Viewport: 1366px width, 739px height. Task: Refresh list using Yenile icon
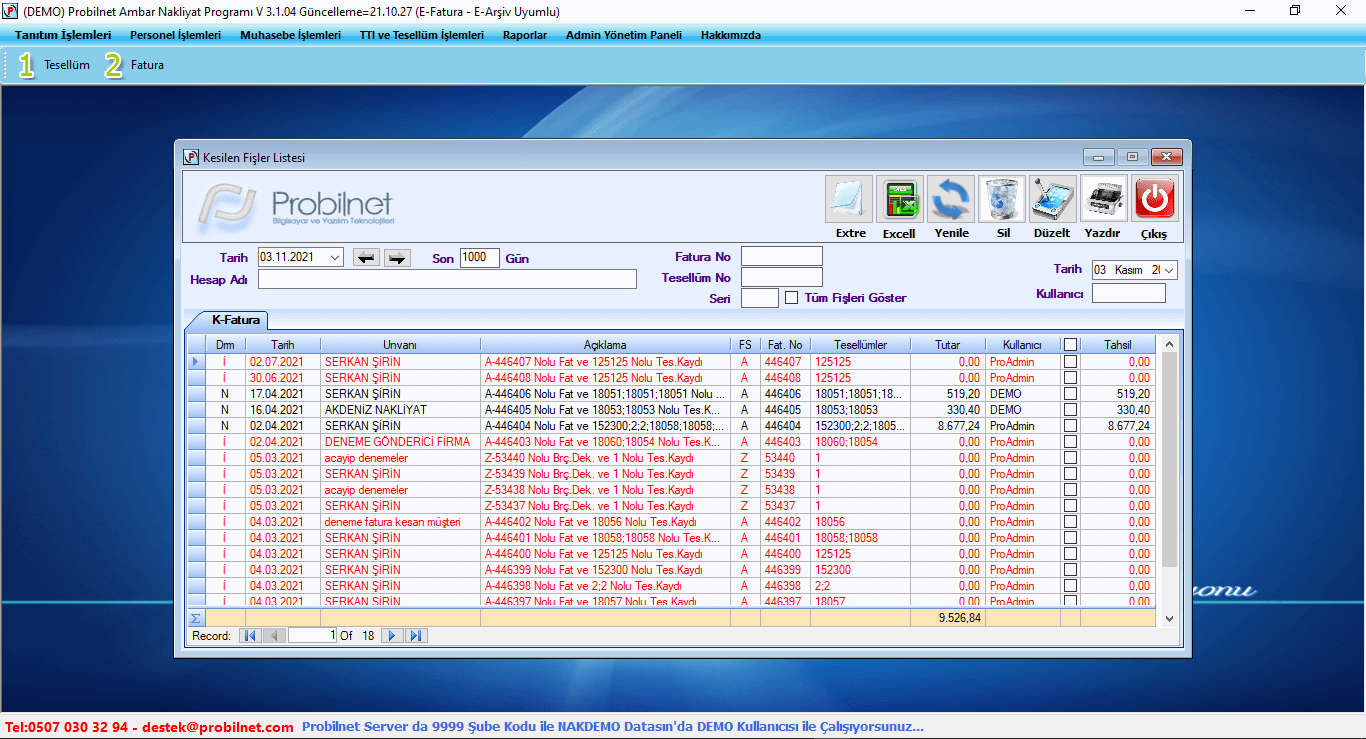(951, 200)
